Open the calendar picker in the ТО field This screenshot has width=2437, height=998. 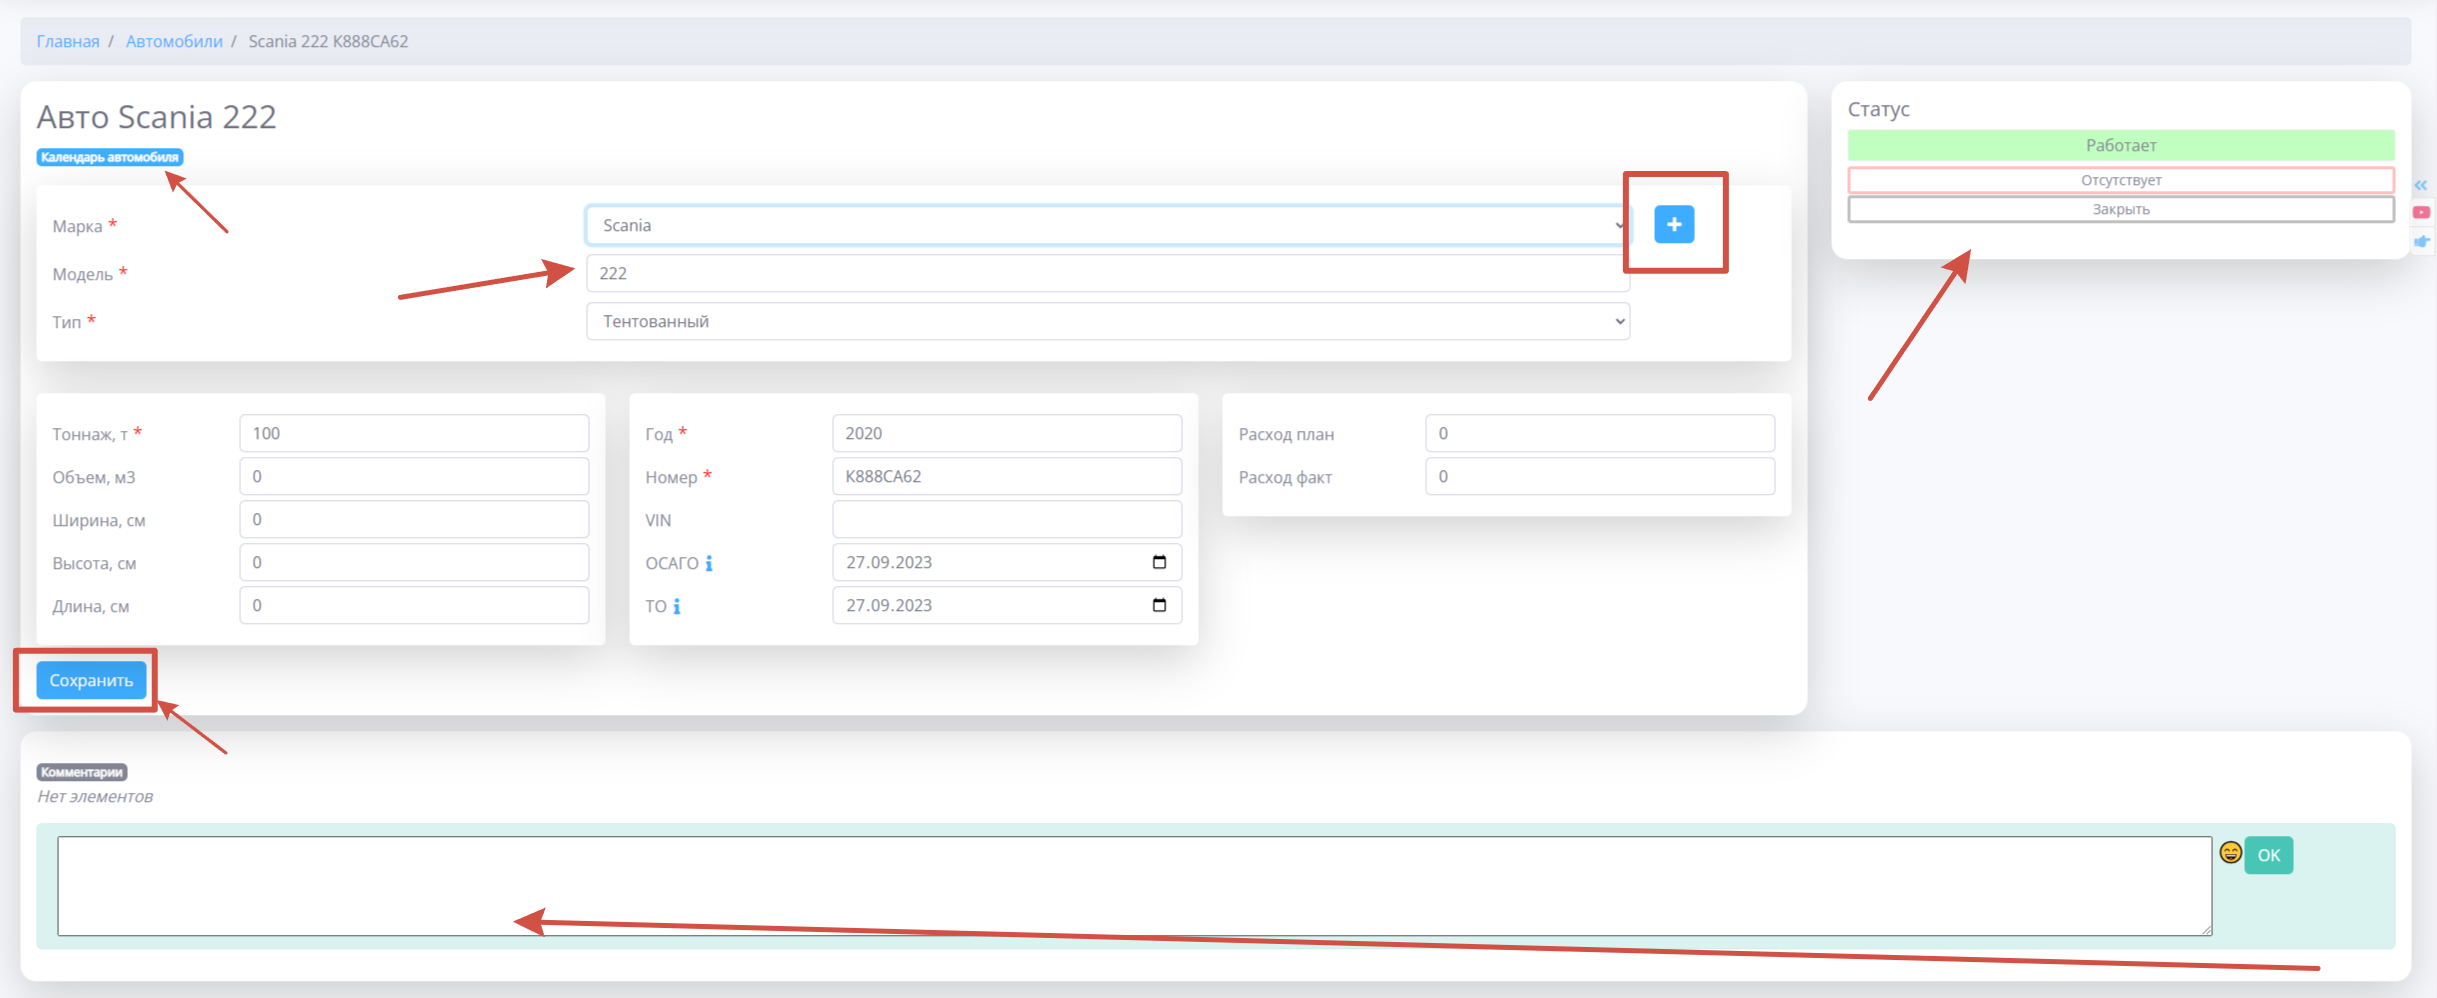coord(1159,605)
